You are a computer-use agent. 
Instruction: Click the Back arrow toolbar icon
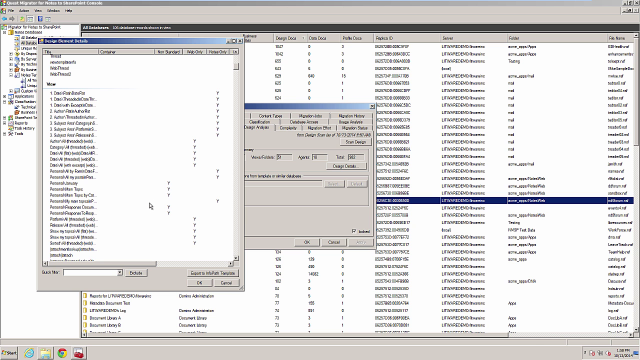coord(4,19)
